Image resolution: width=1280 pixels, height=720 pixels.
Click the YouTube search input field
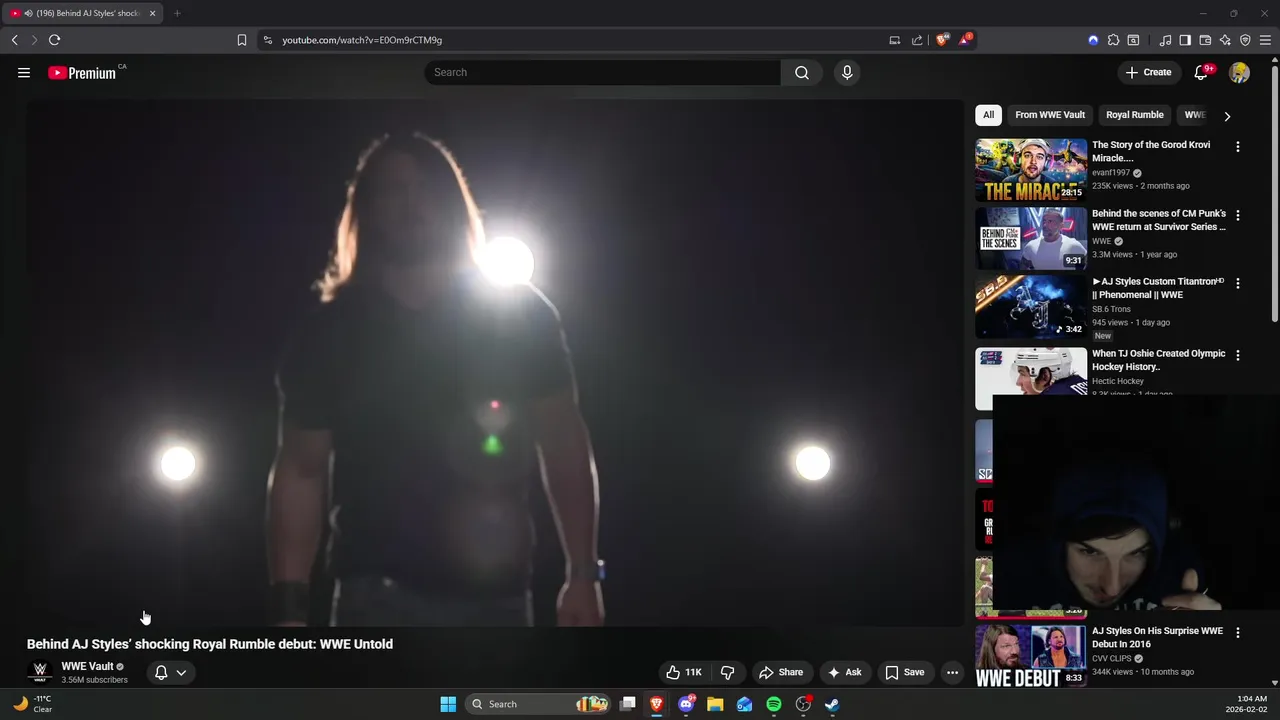pos(603,72)
